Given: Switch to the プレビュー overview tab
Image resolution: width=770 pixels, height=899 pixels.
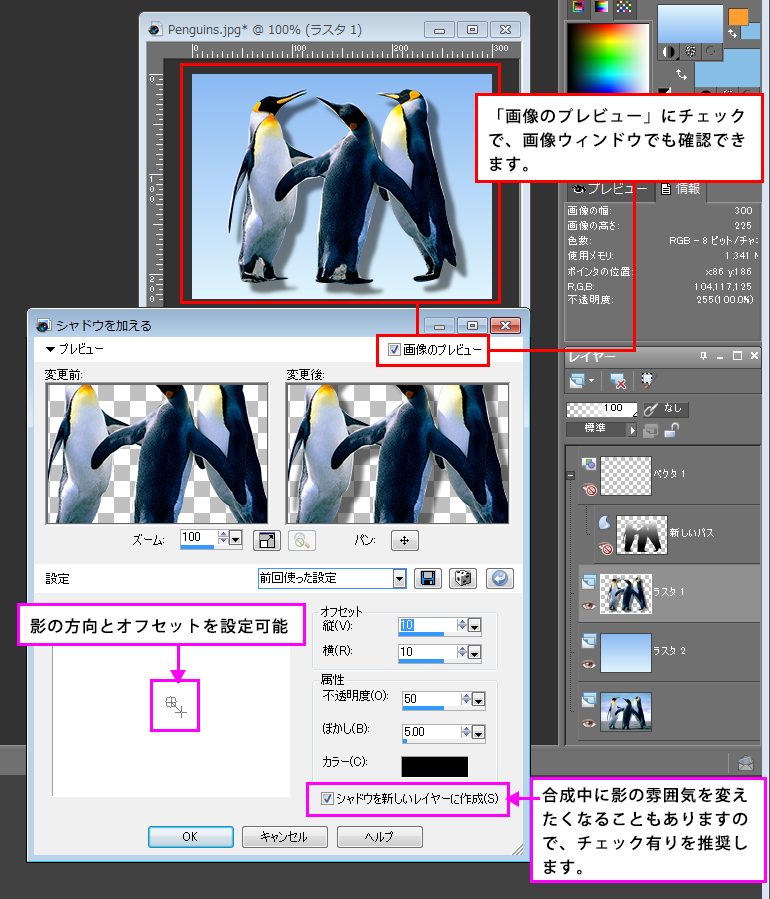Looking at the screenshot, I should click(x=611, y=189).
